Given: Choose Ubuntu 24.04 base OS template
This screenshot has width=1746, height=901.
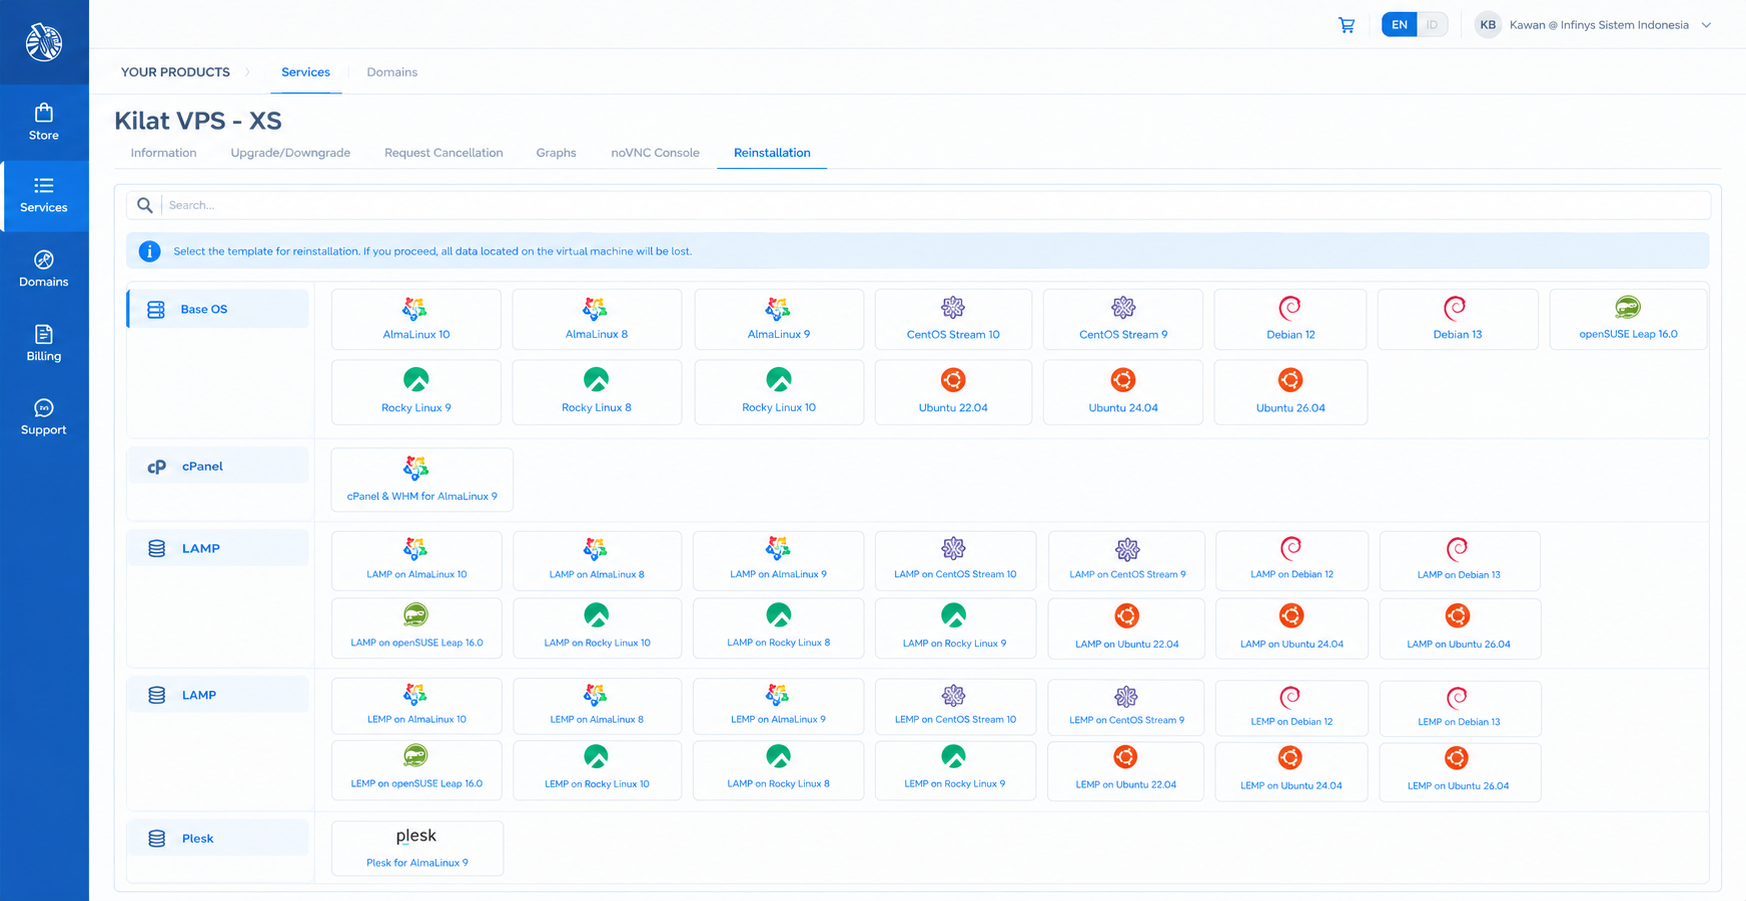Looking at the screenshot, I should (x=1123, y=392).
